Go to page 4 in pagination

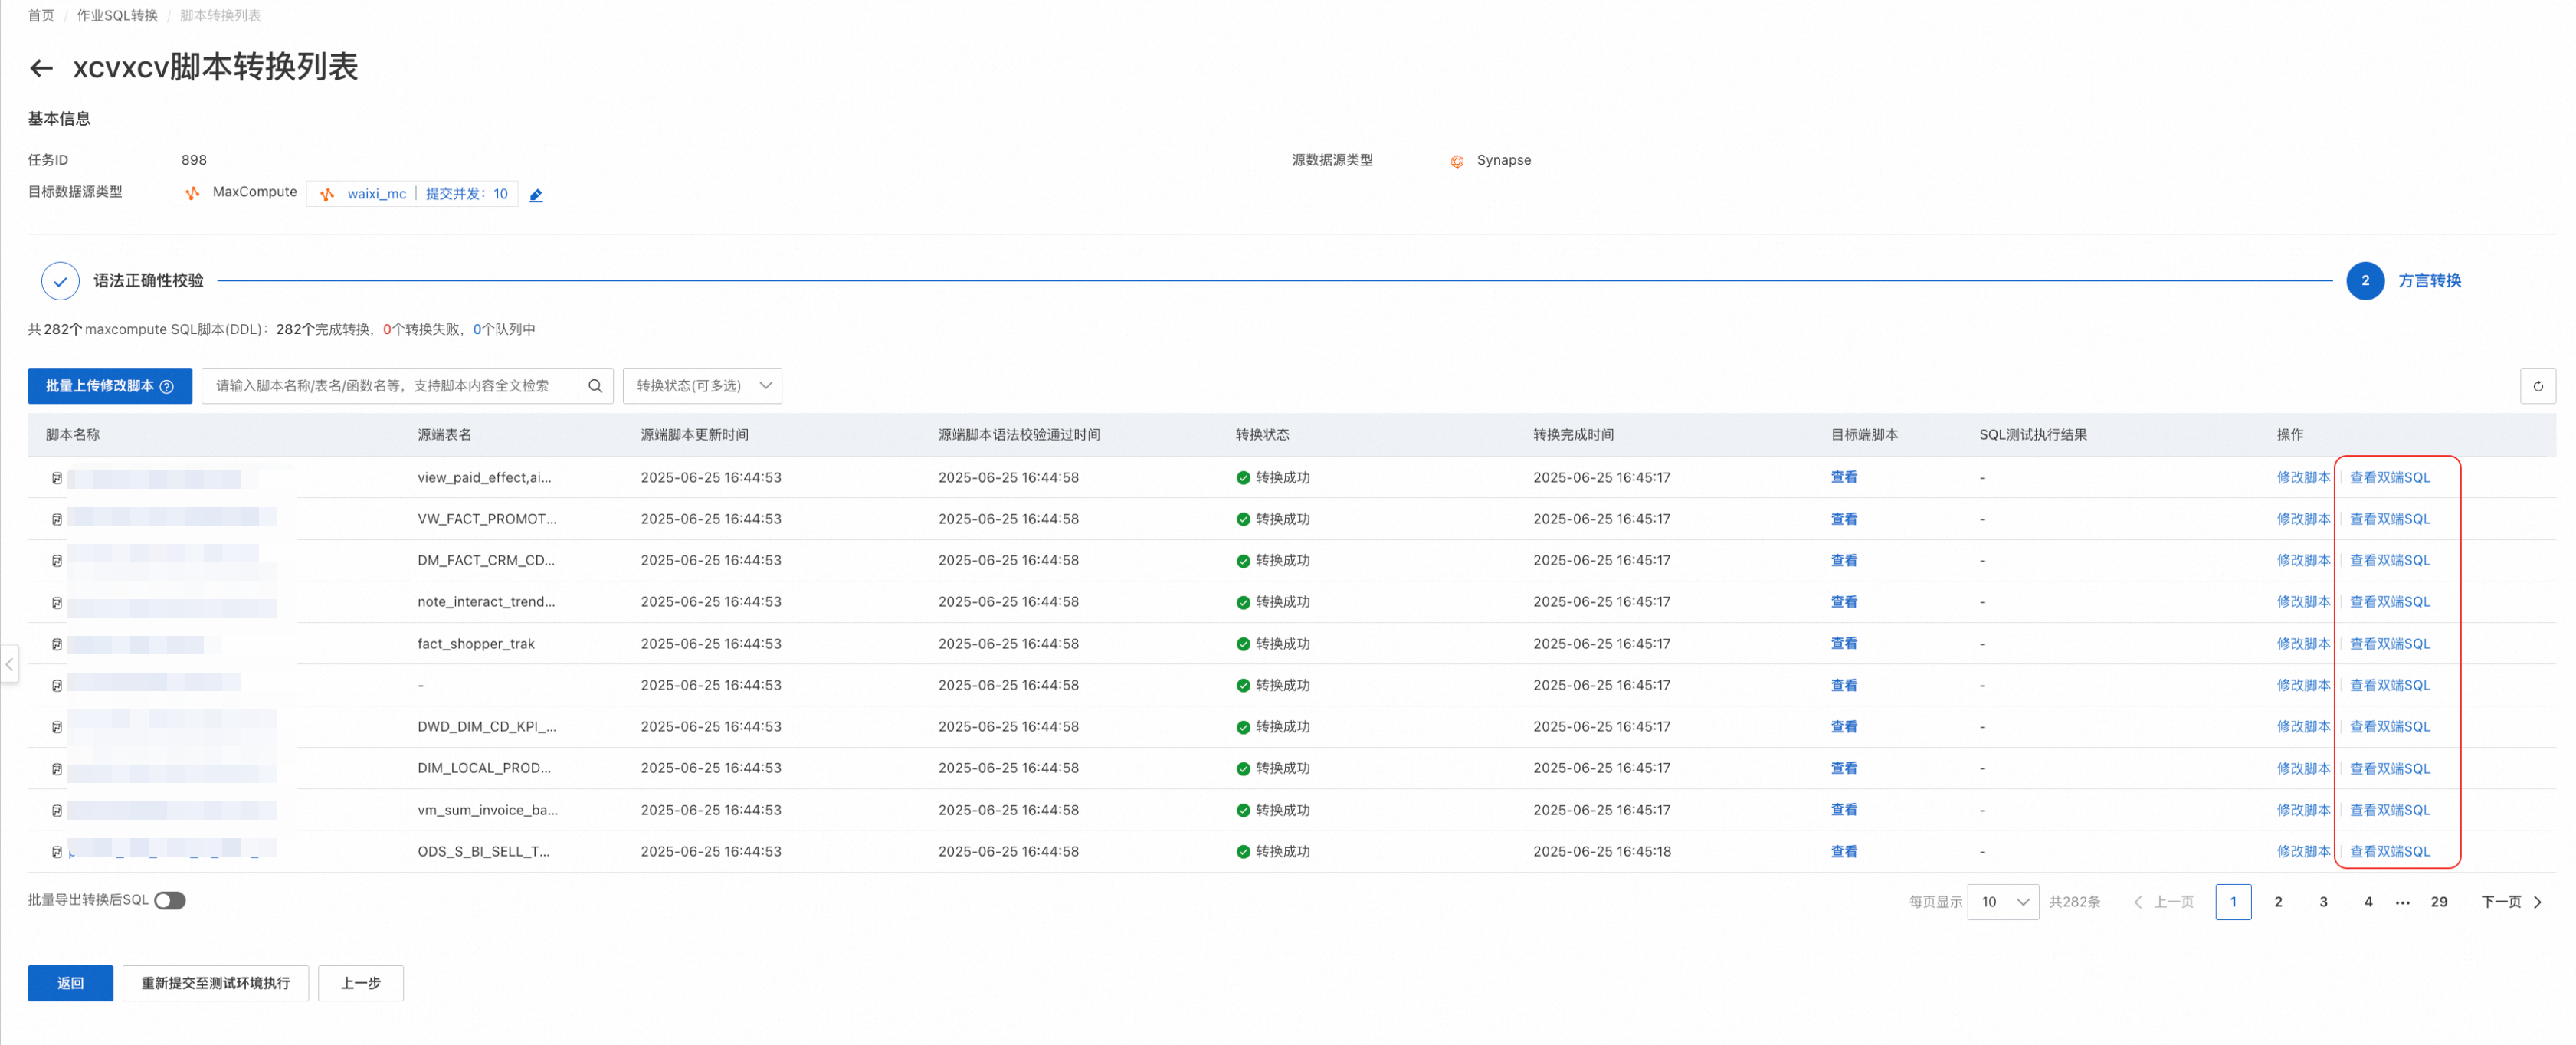click(x=2368, y=902)
